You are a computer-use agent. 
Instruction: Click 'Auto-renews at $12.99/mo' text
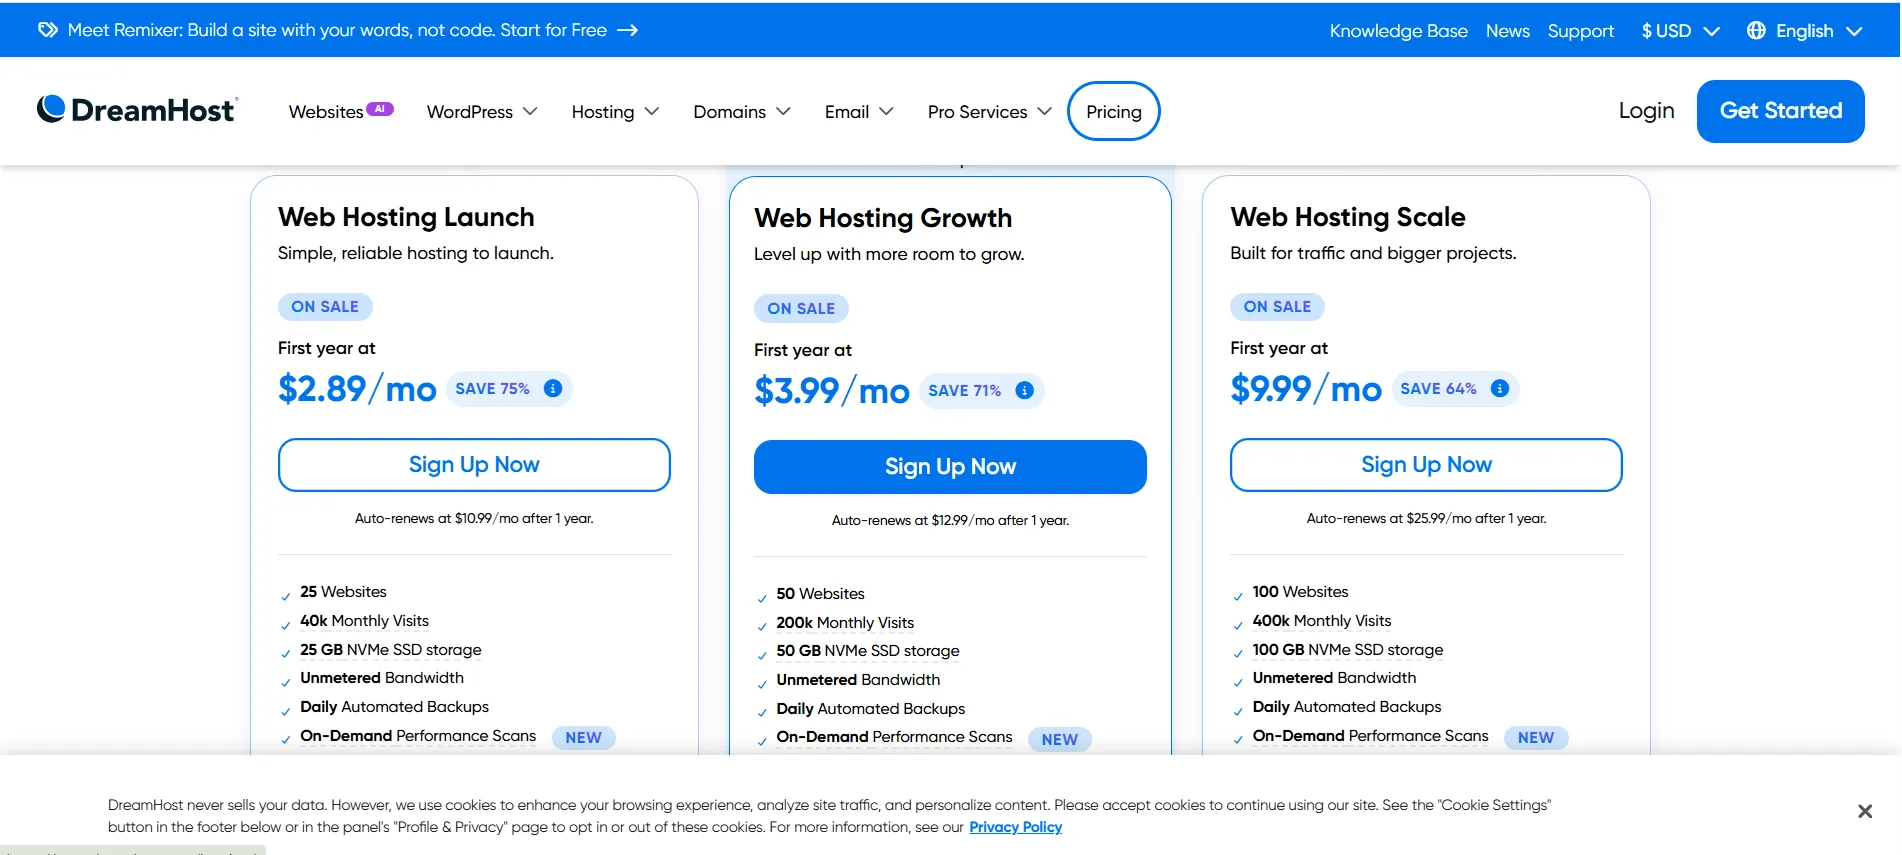click(x=950, y=520)
